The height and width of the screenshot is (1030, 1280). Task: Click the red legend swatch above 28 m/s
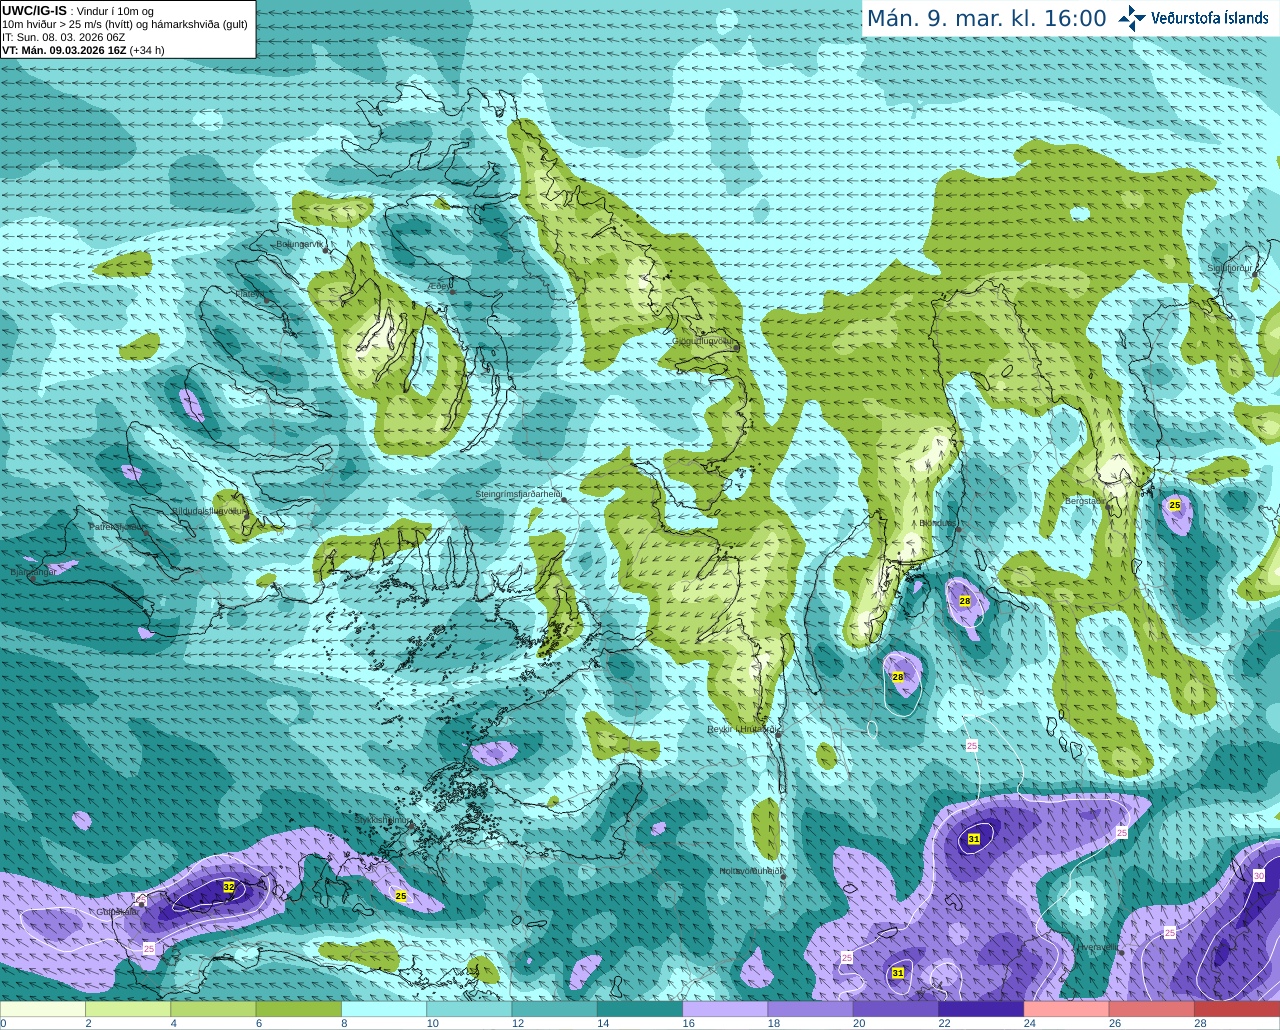pyautogui.click(x=1237, y=1009)
